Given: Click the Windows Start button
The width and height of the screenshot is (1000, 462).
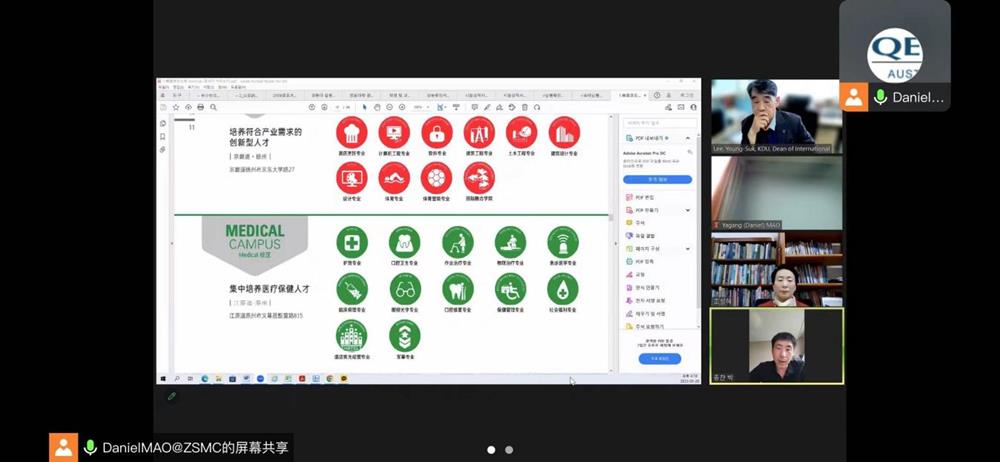Looking at the screenshot, I should click(163, 379).
